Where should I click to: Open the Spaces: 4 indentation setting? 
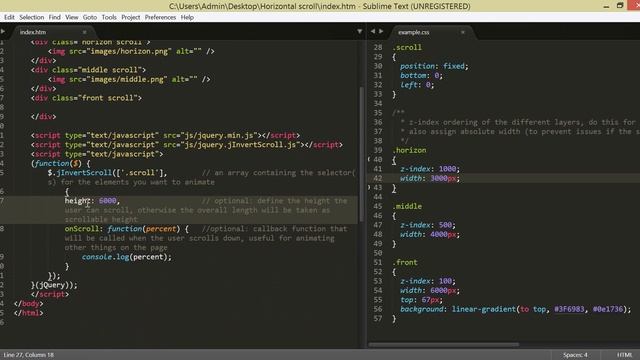[575, 355]
